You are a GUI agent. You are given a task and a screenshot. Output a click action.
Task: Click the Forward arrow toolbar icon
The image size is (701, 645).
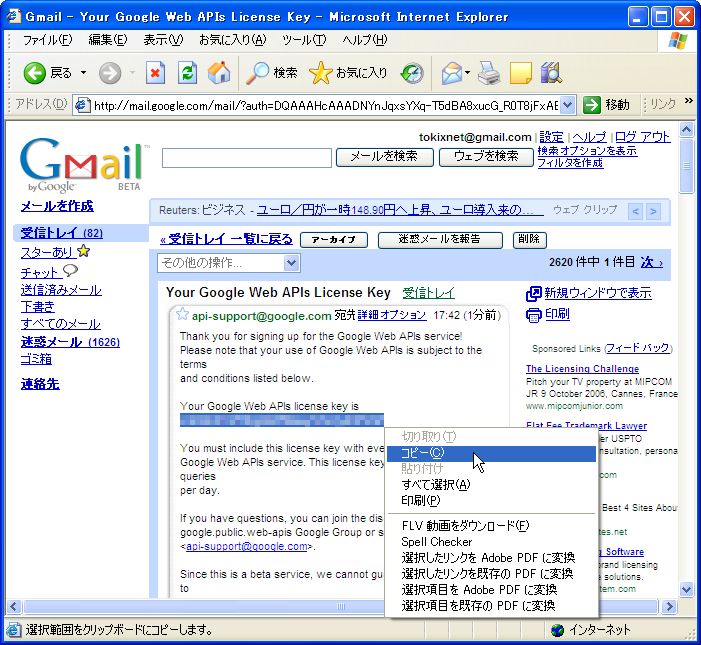(x=110, y=73)
